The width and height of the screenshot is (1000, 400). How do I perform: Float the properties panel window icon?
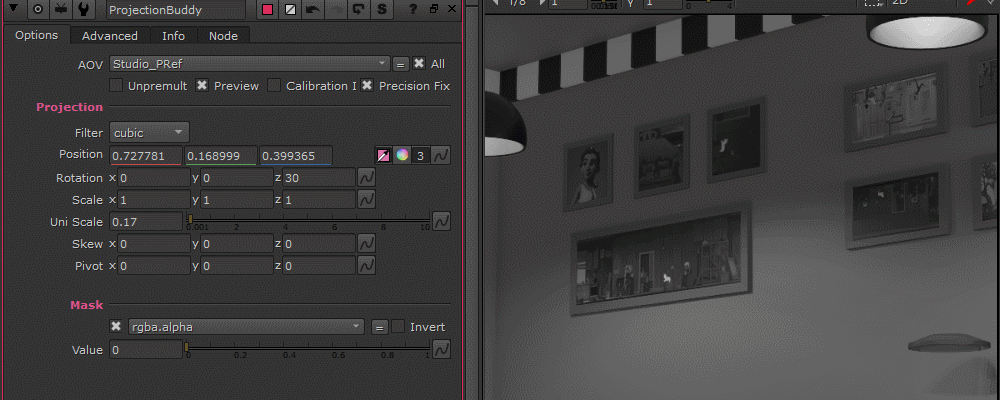(434, 9)
